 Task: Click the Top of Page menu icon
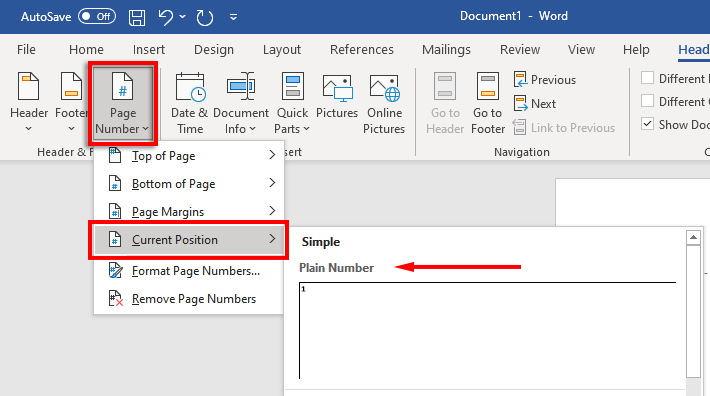(115, 155)
